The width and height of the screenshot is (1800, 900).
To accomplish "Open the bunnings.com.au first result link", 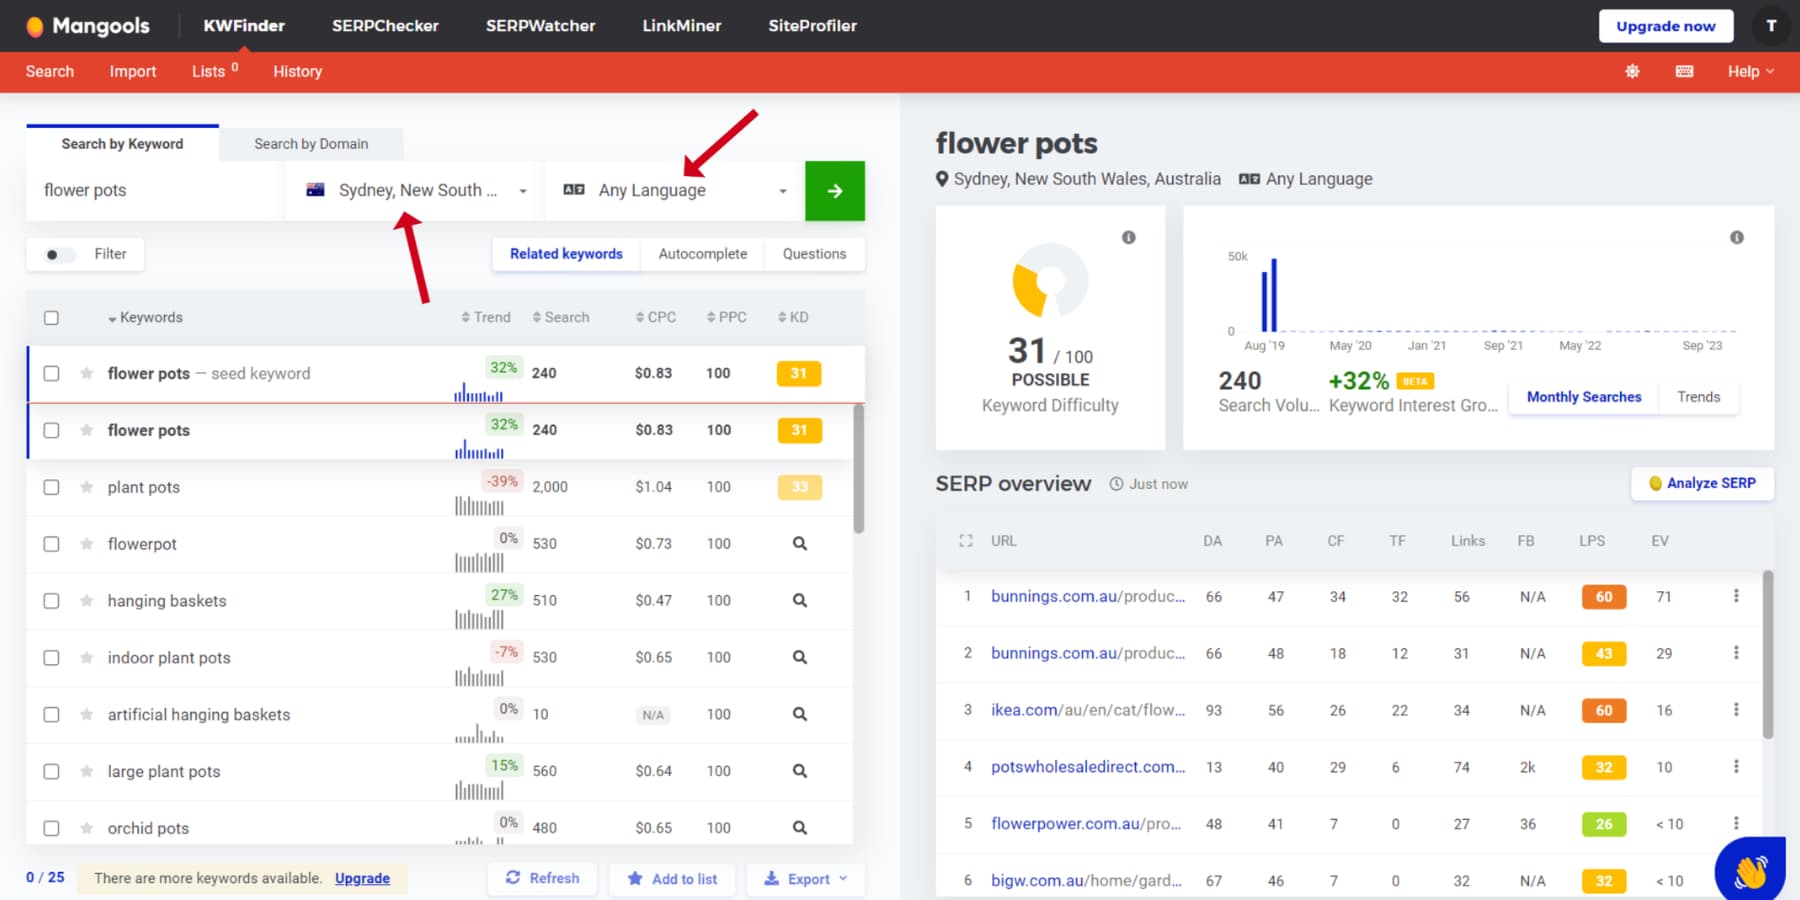I will tap(1086, 596).
